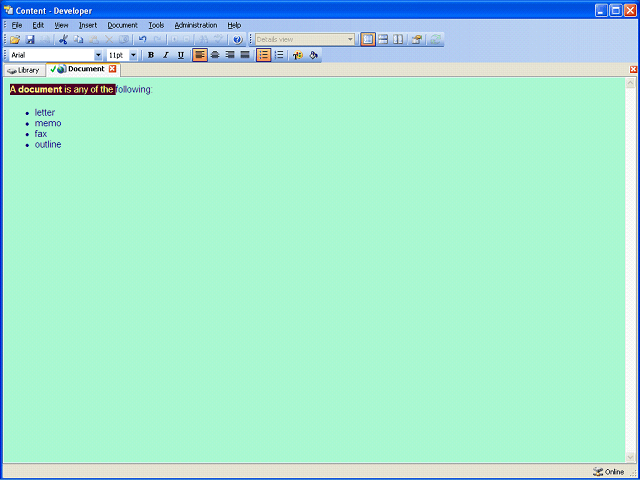Viewport: 640px width, 480px height.
Task: Switch to the horizontal split layout icon
Action: (x=383, y=40)
